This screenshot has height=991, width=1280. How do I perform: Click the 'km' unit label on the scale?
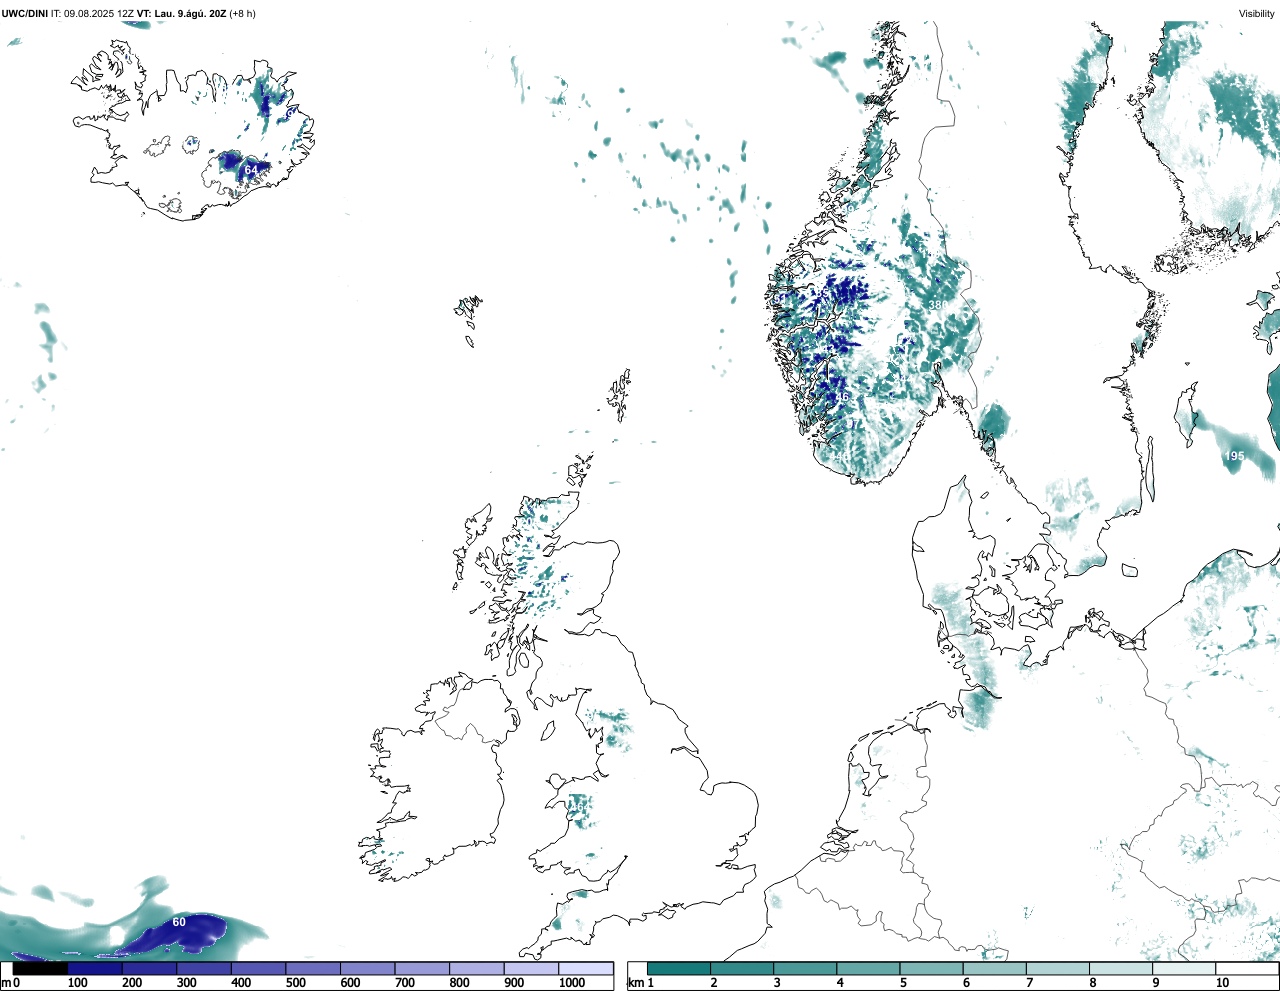[635, 983]
